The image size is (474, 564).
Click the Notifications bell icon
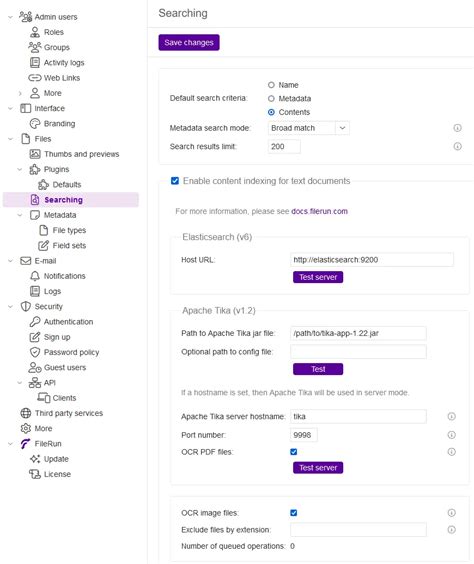(35, 276)
